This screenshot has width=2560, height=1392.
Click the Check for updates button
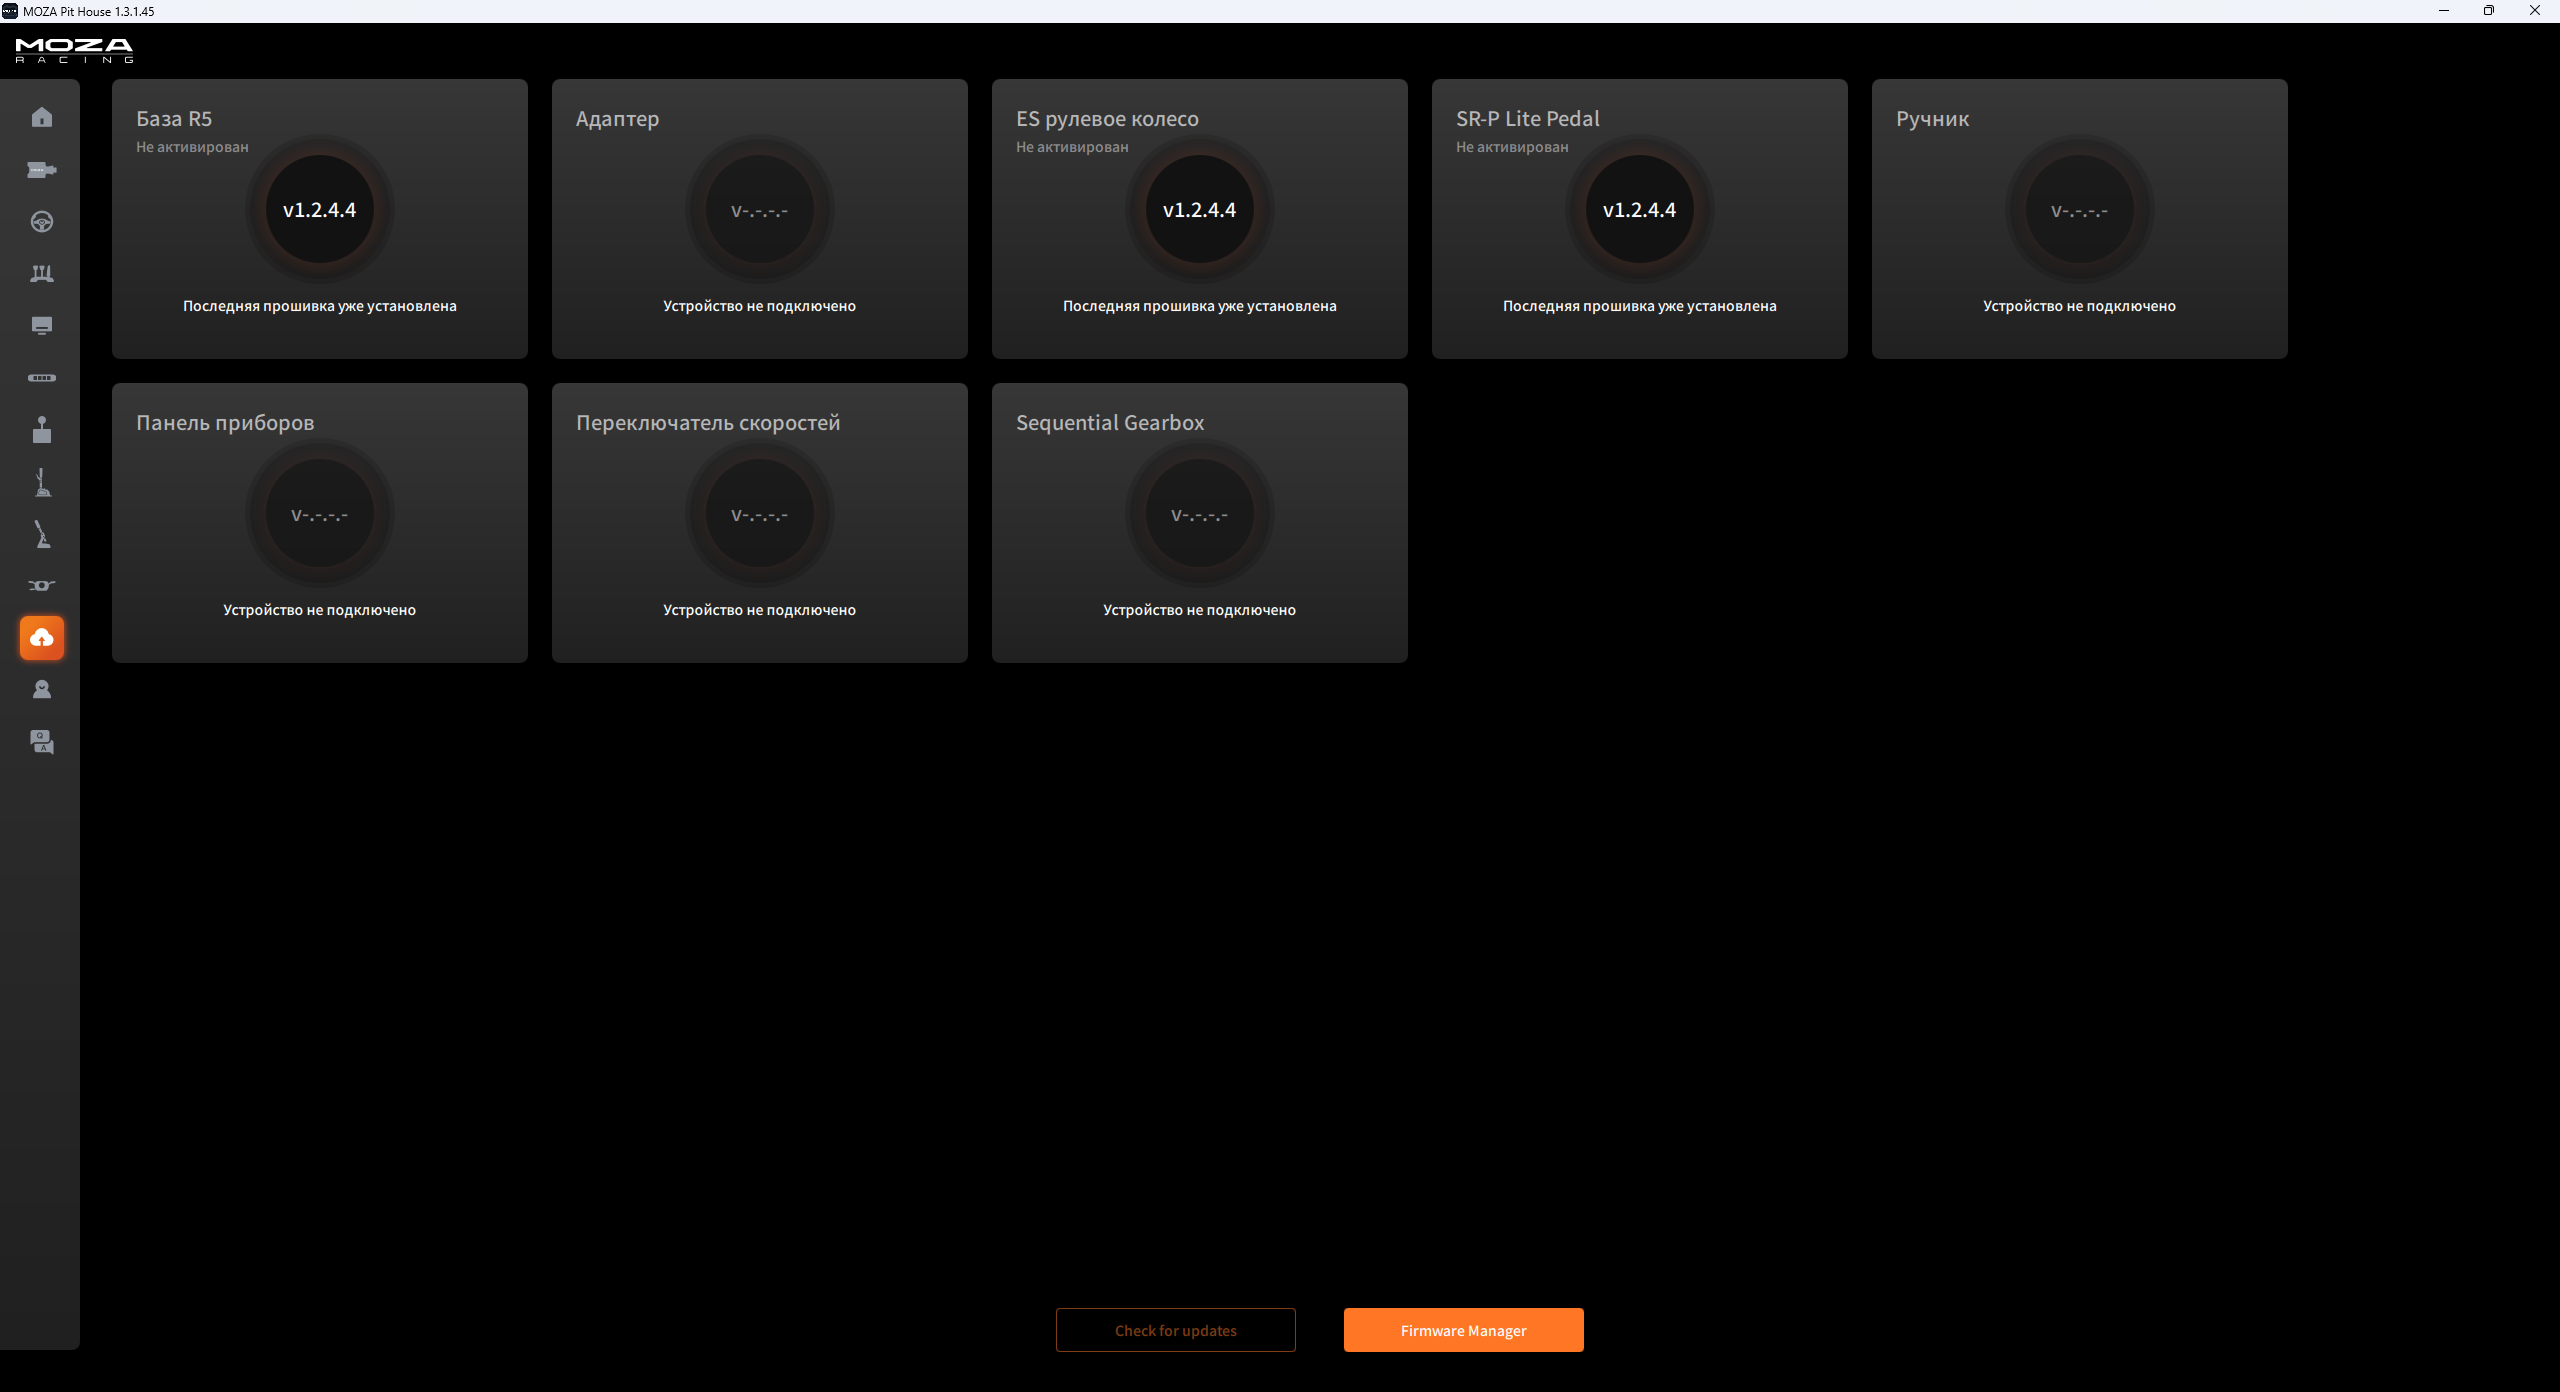point(1175,1330)
